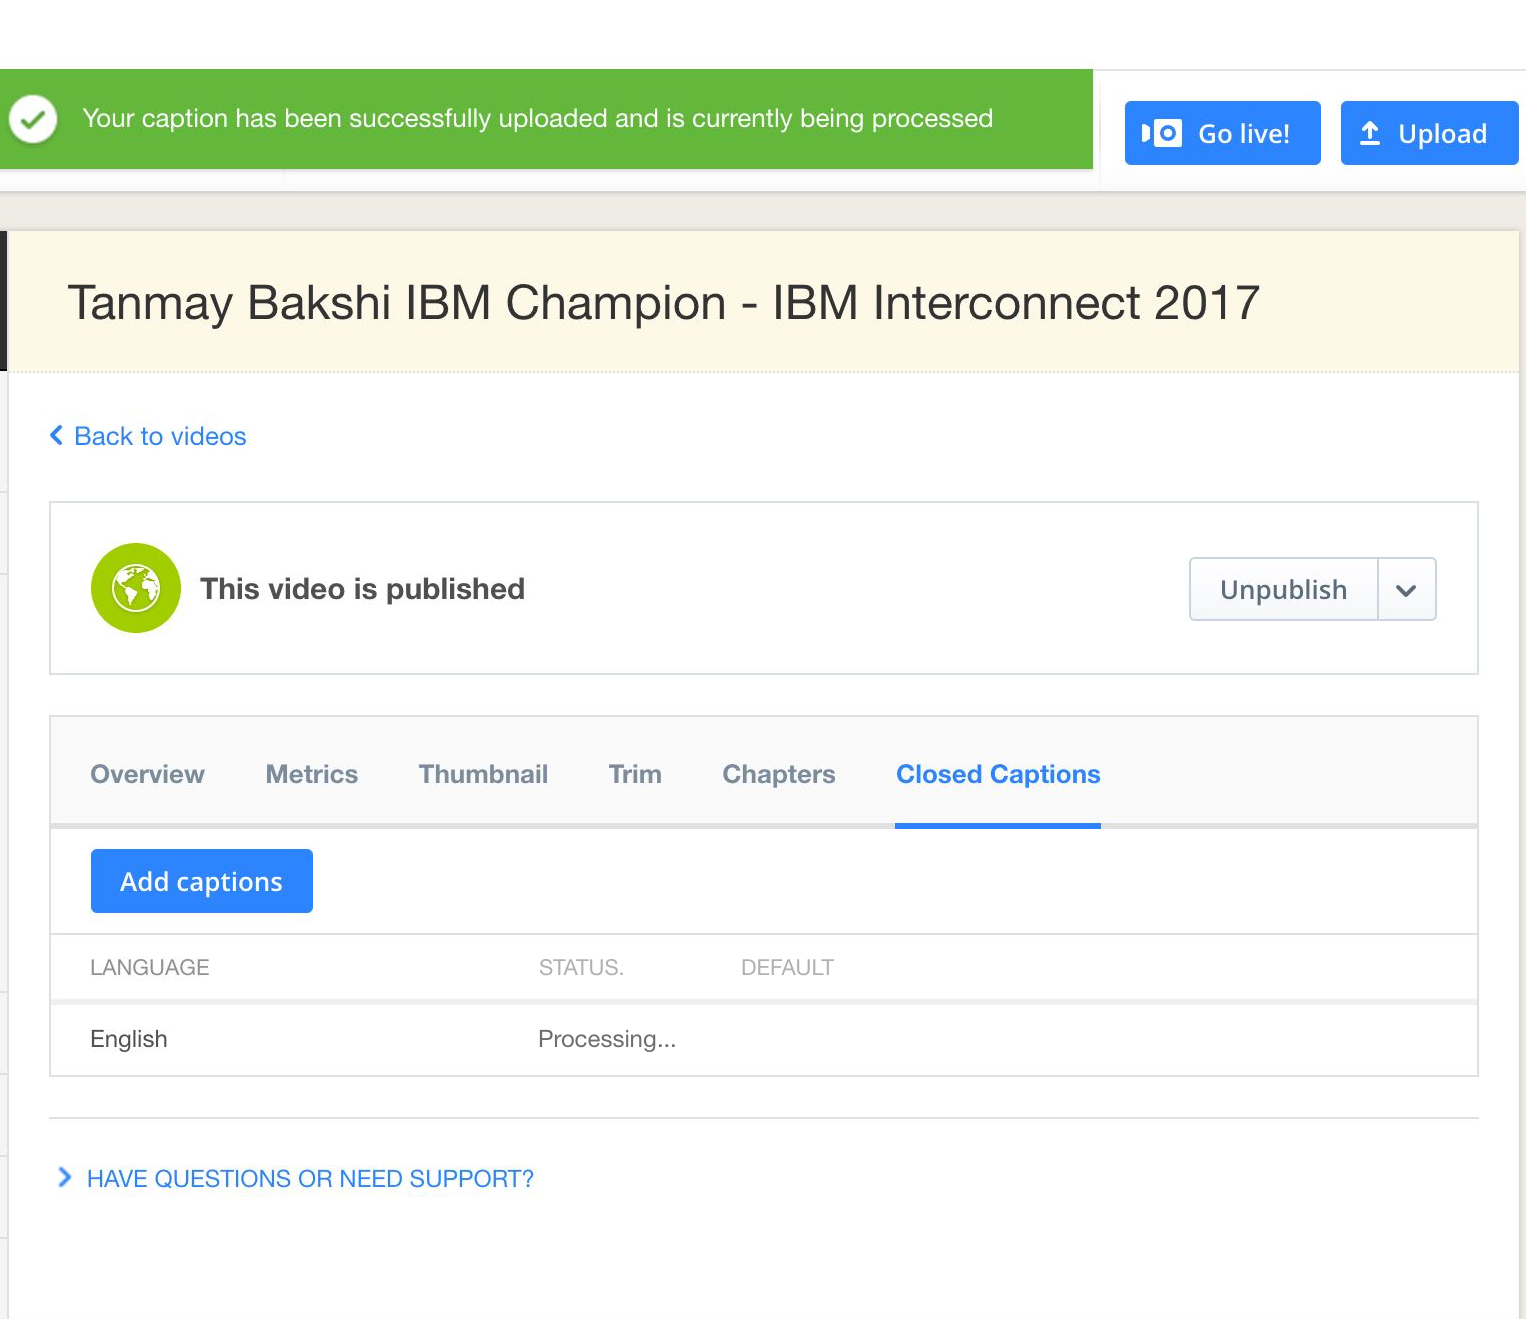Screen dimensions: 1526x1319
Task: Click the green success checkmark icon
Action: point(33,119)
